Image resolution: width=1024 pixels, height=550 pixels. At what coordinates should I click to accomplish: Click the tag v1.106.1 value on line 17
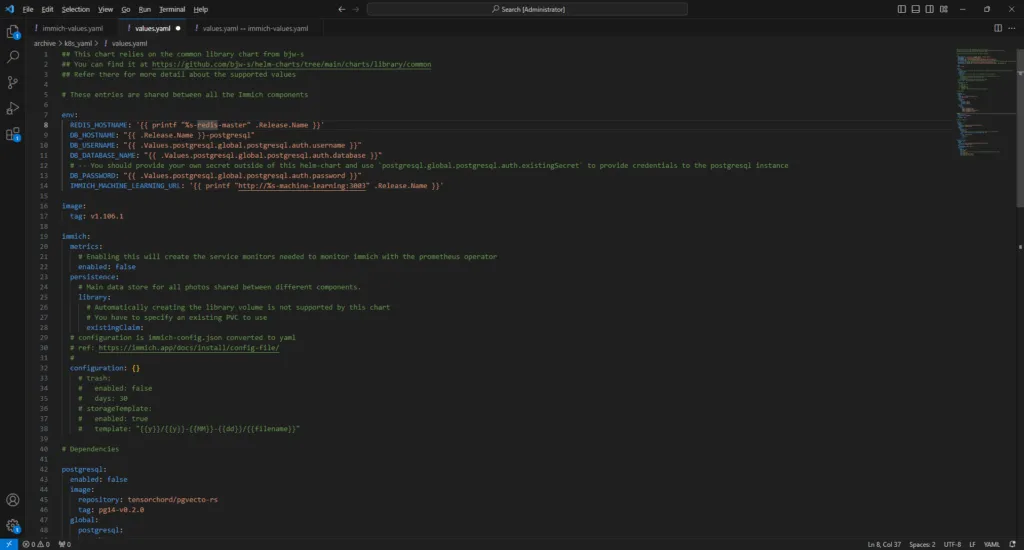point(106,216)
